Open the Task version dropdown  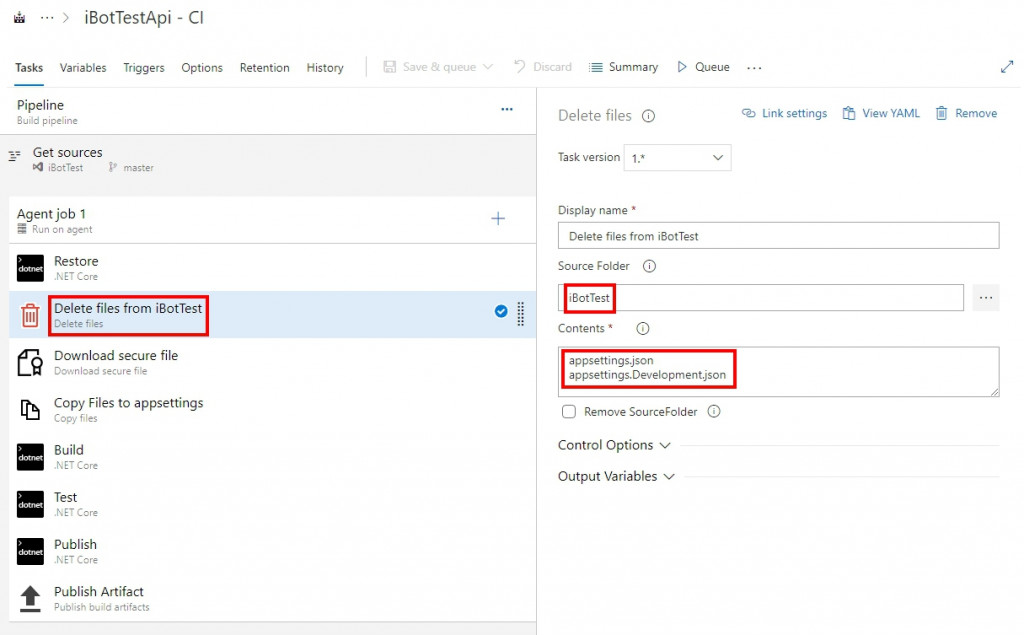(677, 157)
